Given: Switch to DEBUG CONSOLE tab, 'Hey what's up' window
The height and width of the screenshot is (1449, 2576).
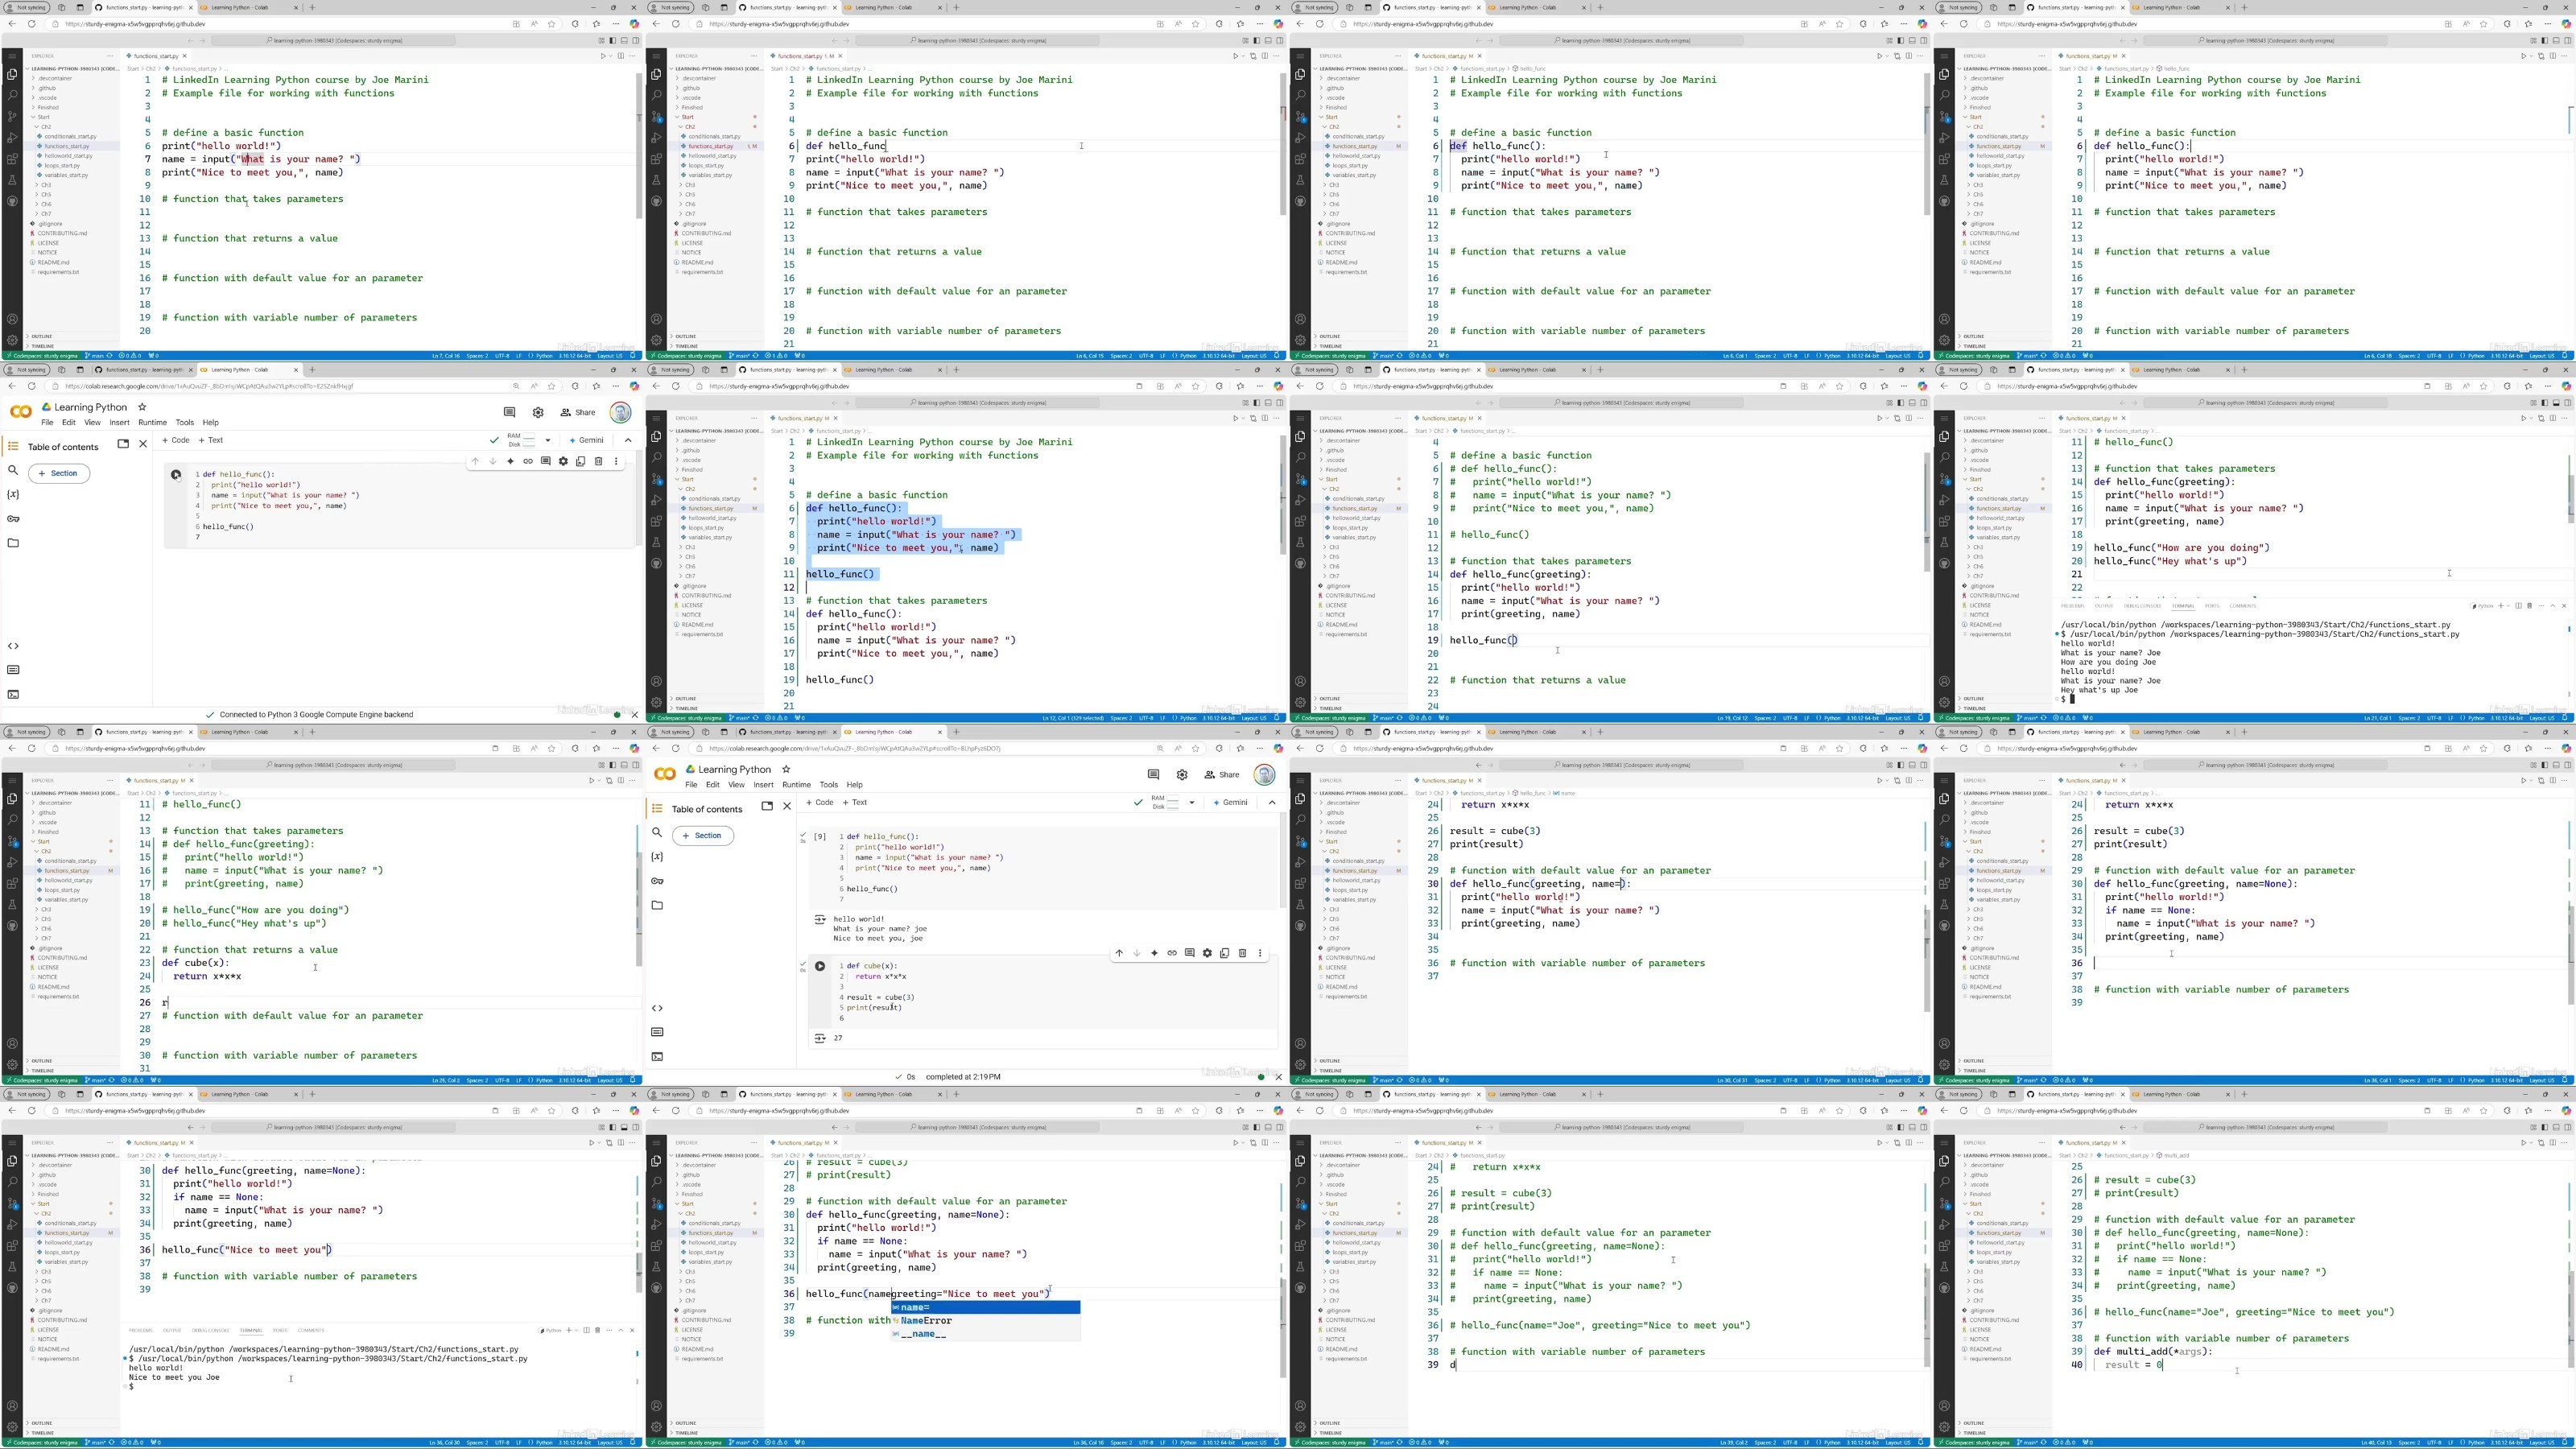Looking at the screenshot, I should (2142, 605).
